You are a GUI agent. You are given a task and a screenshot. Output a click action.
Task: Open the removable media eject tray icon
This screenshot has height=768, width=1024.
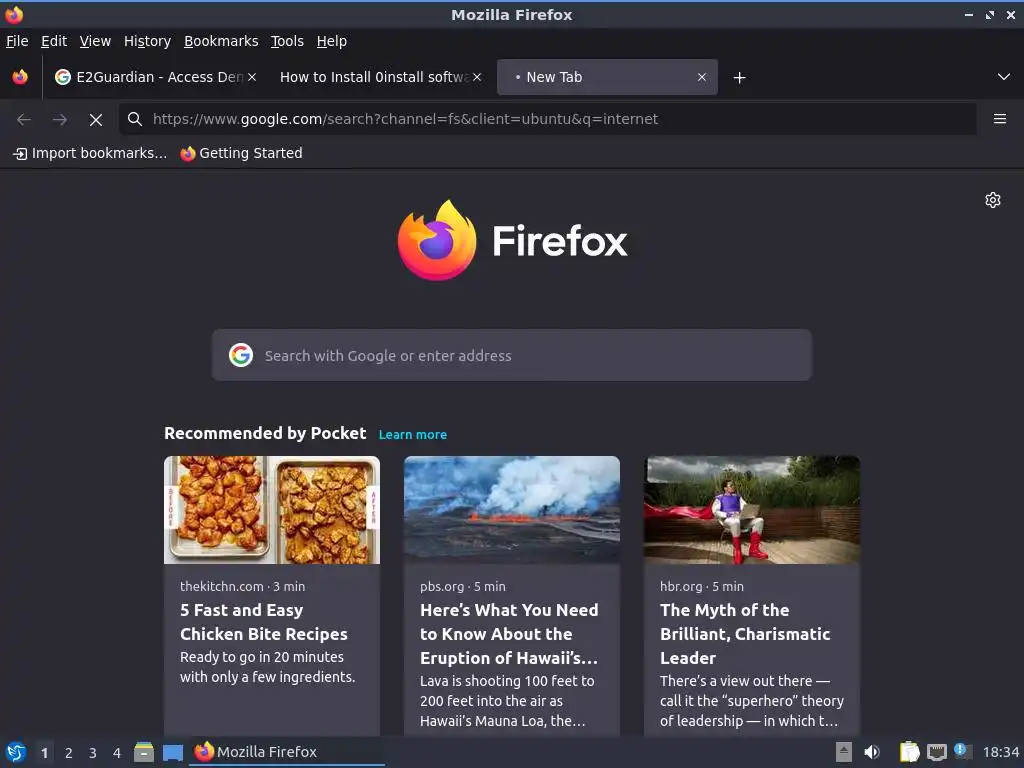pyautogui.click(x=844, y=752)
